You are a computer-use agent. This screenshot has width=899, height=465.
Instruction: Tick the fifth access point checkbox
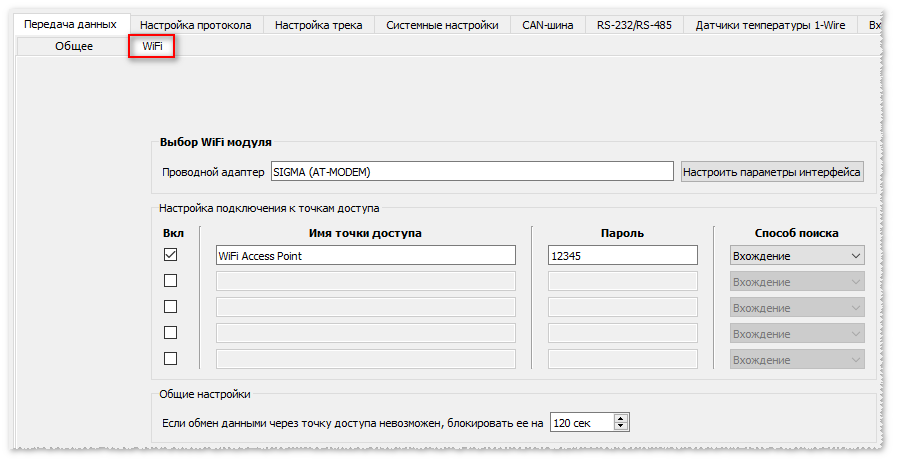click(170, 359)
